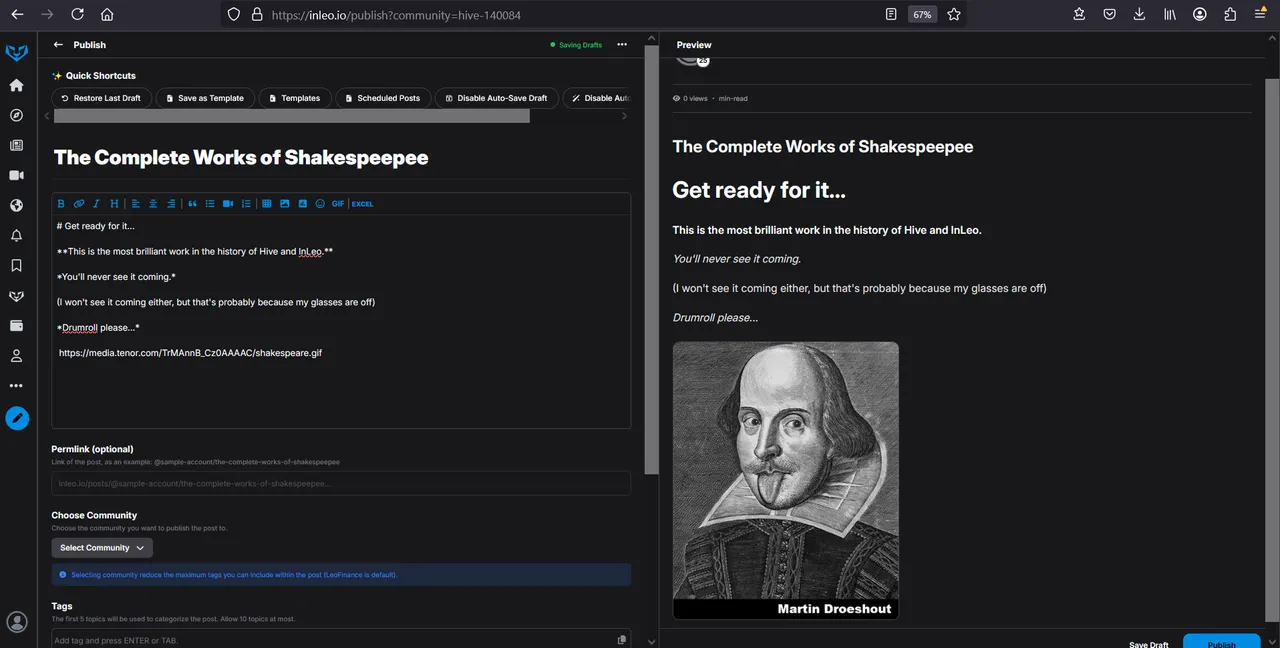
Task: Align text left in the editor
Action: (x=136, y=204)
